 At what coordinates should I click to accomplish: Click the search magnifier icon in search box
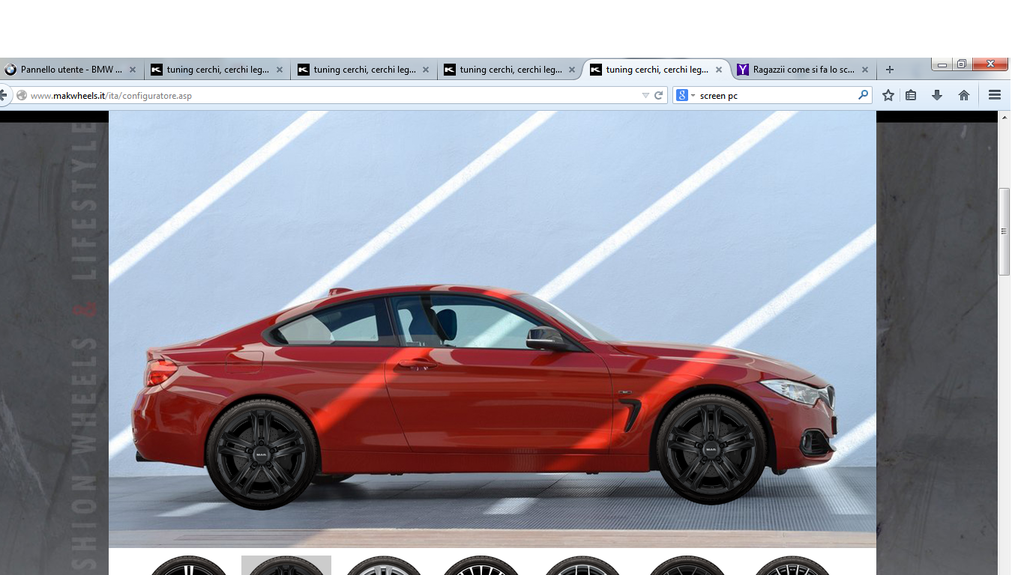863,95
